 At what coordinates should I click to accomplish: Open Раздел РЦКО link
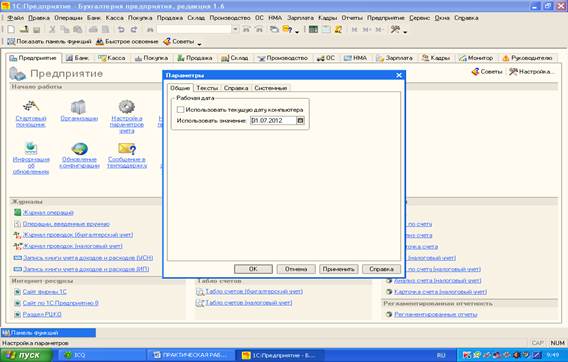(42, 314)
